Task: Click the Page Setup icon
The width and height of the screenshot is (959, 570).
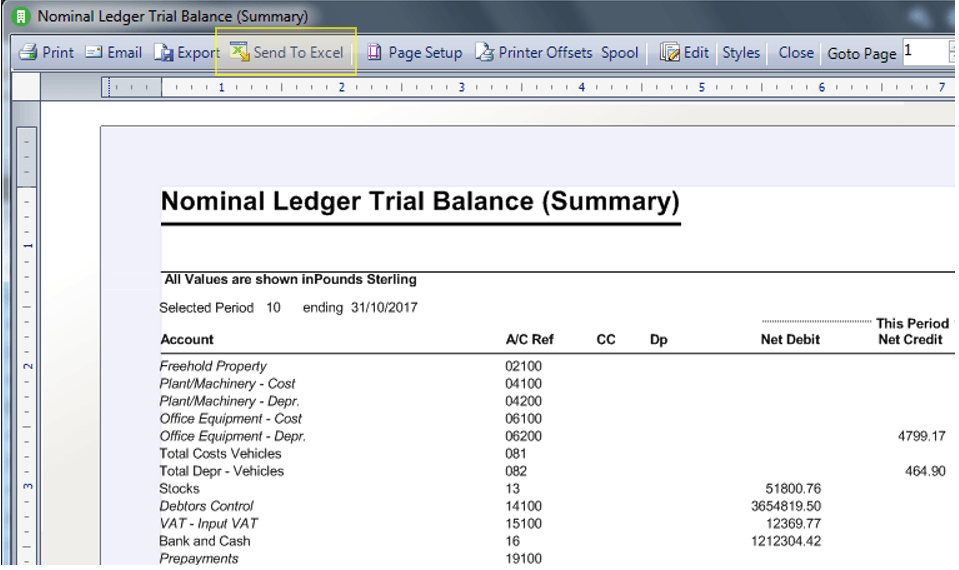Action: [x=374, y=53]
